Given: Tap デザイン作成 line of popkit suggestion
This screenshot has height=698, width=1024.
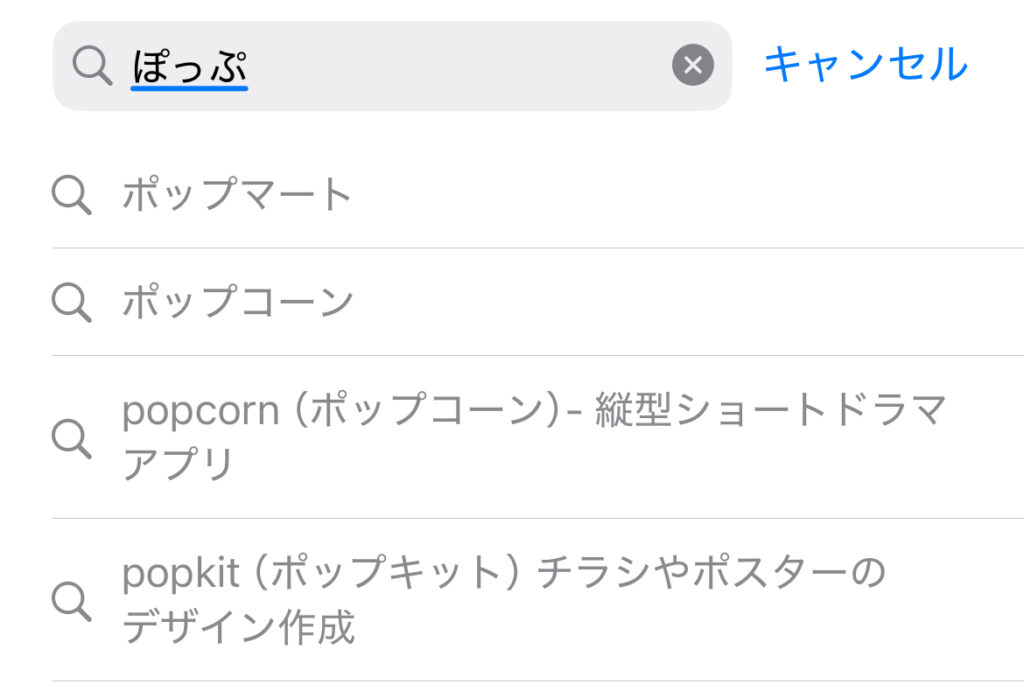Looking at the screenshot, I should tap(238, 628).
